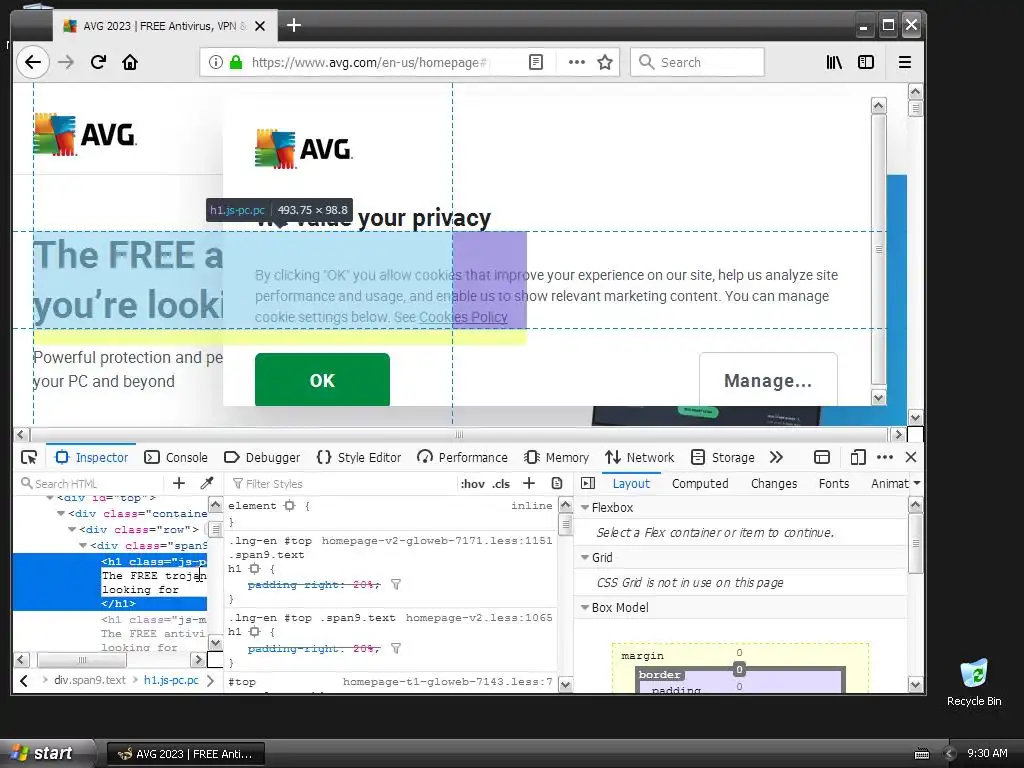Bookmark this page with the star
The width and height of the screenshot is (1024, 768).
(605, 62)
